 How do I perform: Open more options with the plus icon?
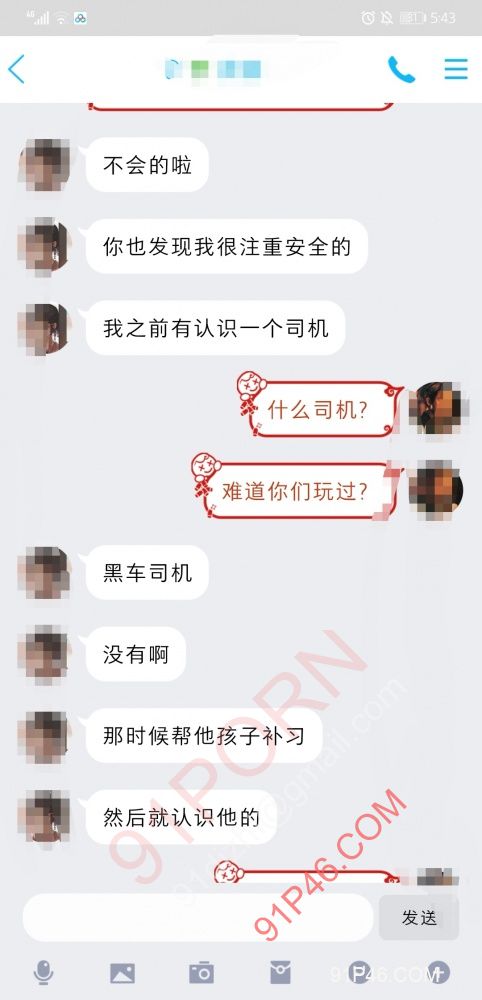(x=438, y=973)
